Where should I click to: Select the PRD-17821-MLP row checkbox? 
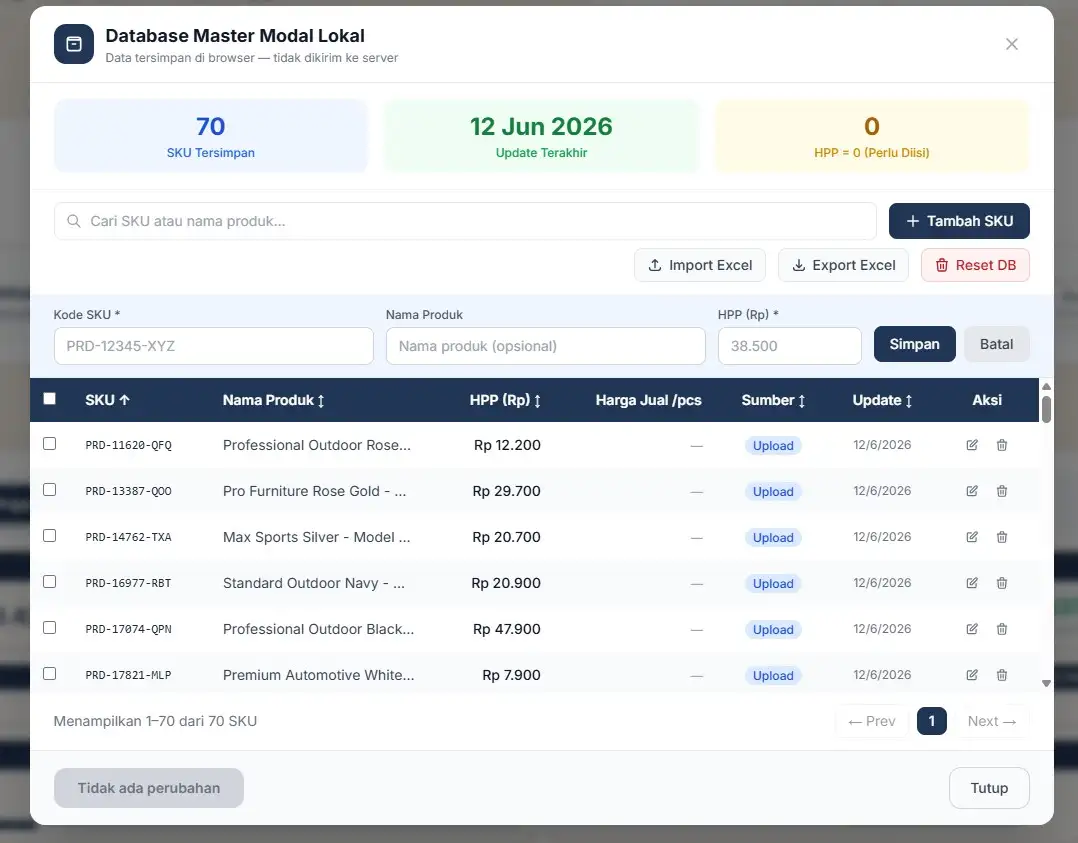50,674
